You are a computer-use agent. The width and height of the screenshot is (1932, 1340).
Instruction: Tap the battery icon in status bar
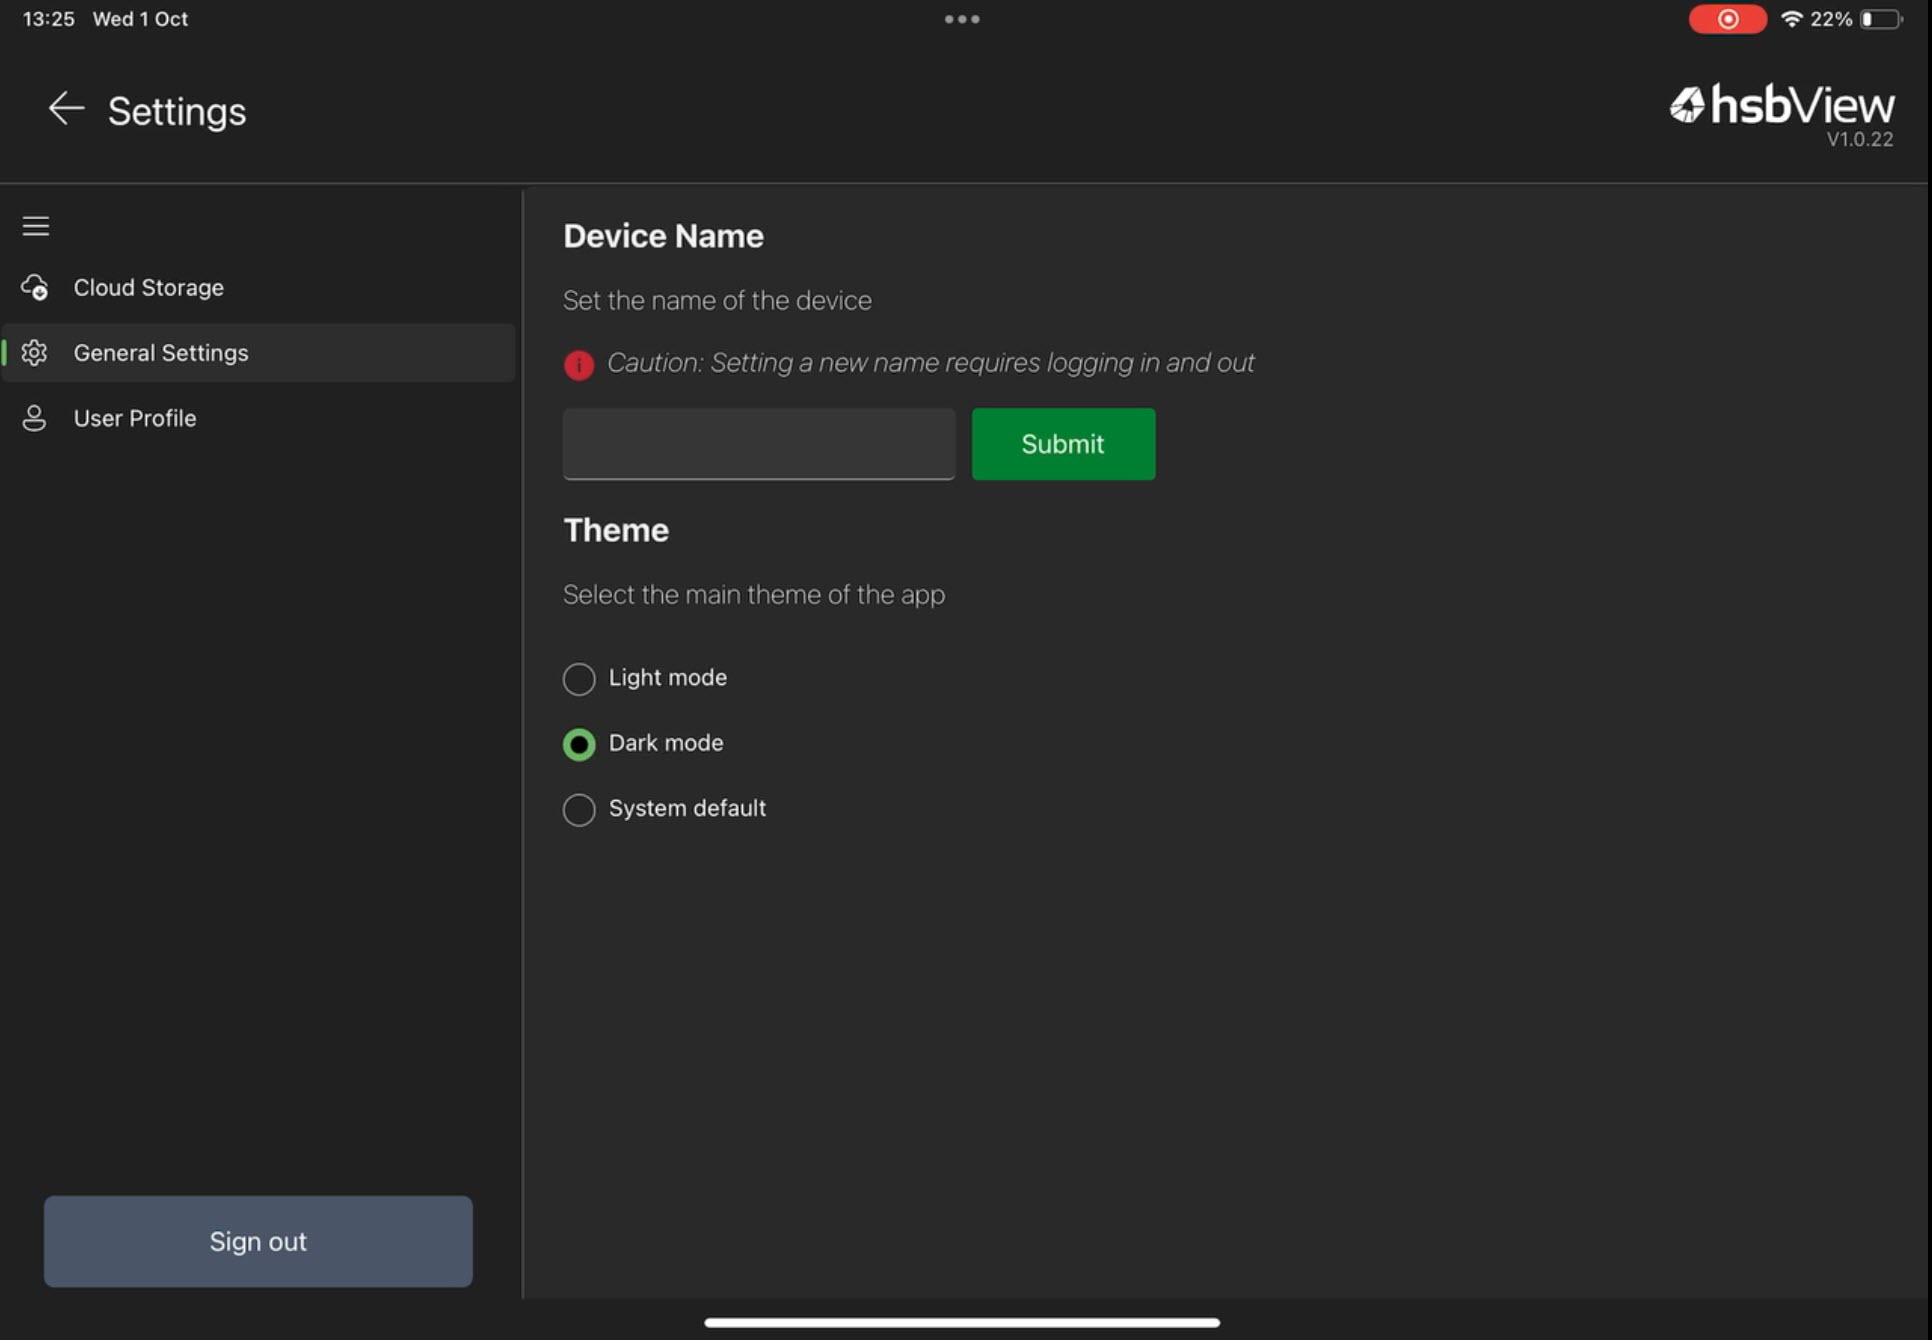pyautogui.click(x=1880, y=19)
